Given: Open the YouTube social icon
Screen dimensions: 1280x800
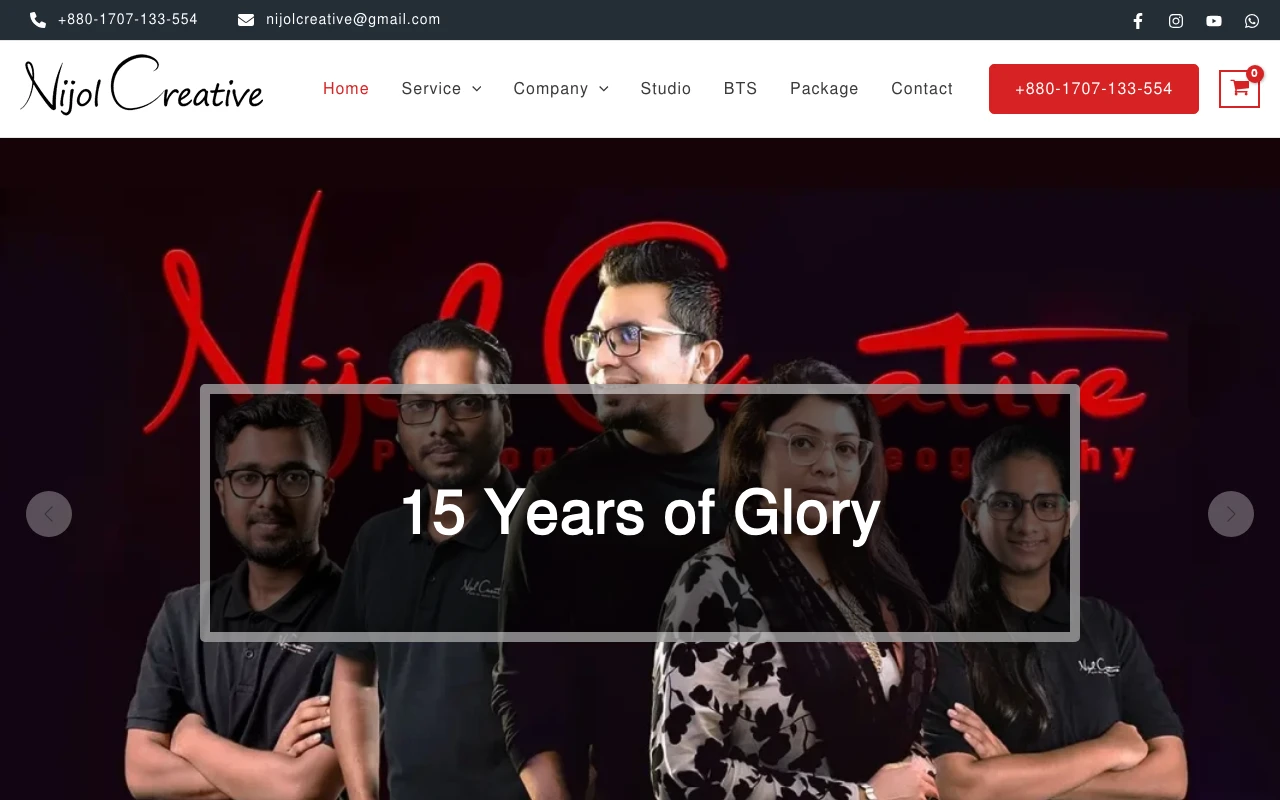Looking at the screenshot, I should 1214,20.
